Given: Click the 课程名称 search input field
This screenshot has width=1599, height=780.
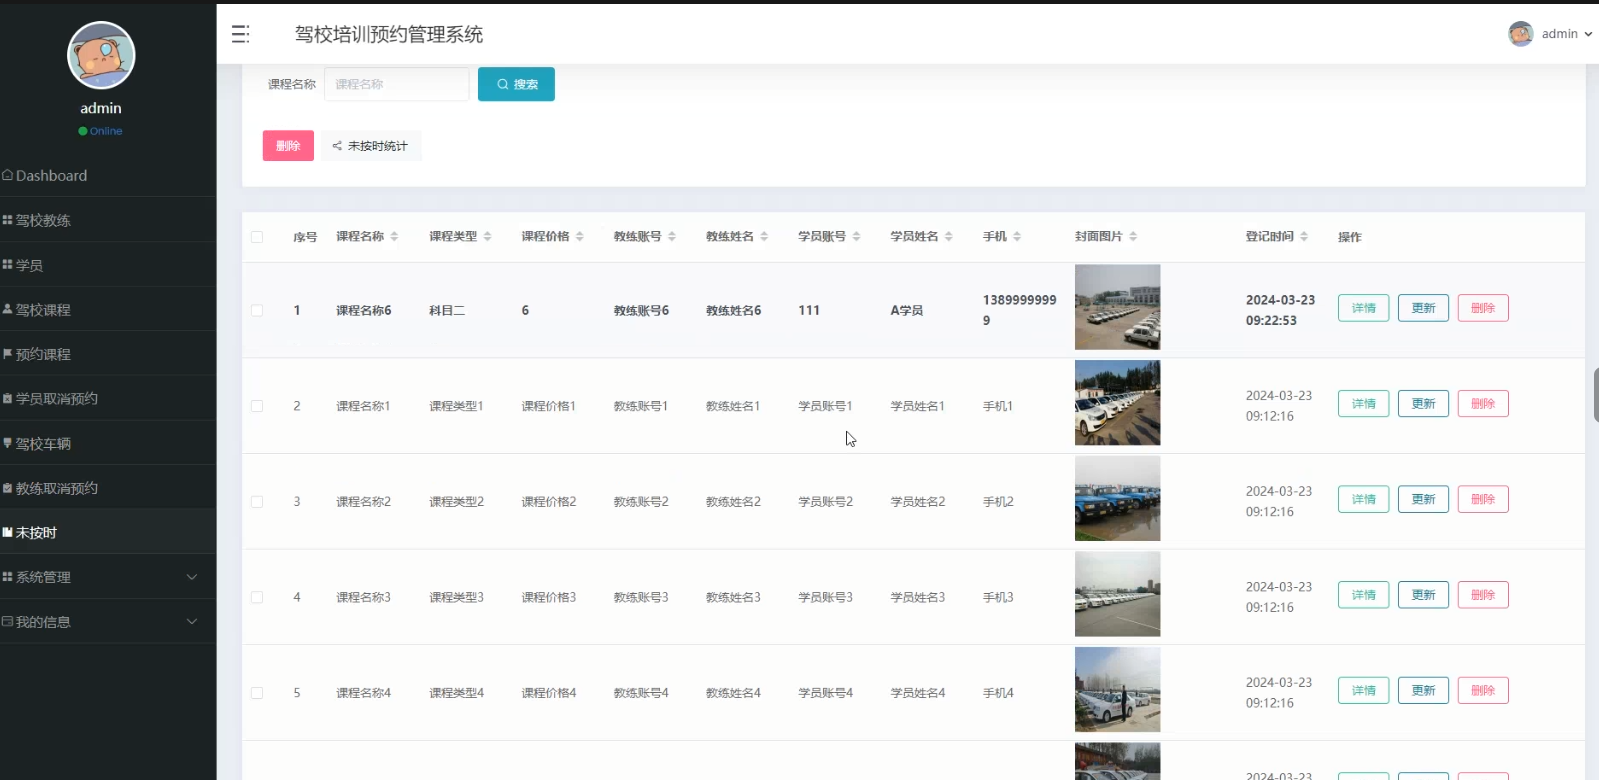Looking at the screenshot, I should tap(397, 84).
